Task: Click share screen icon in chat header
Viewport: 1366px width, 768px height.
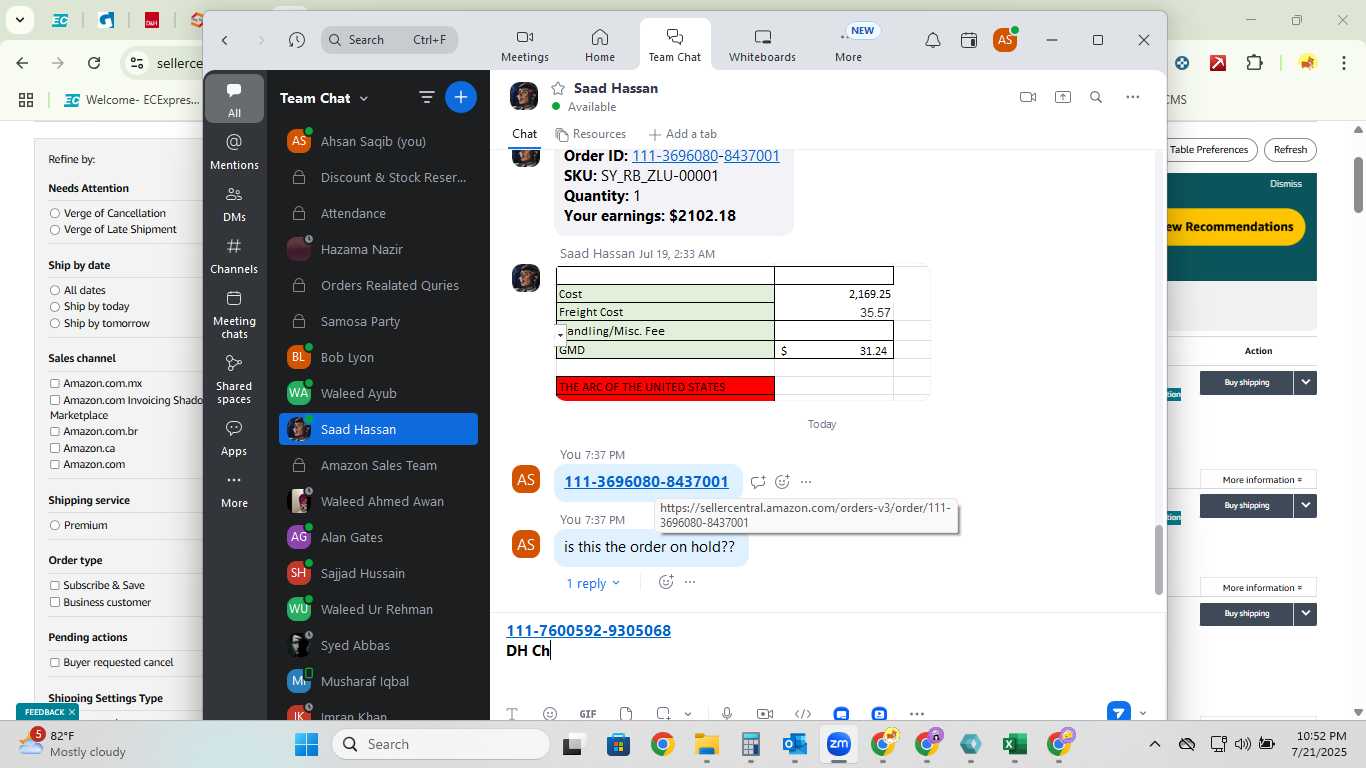Action: coord(1062,97)
